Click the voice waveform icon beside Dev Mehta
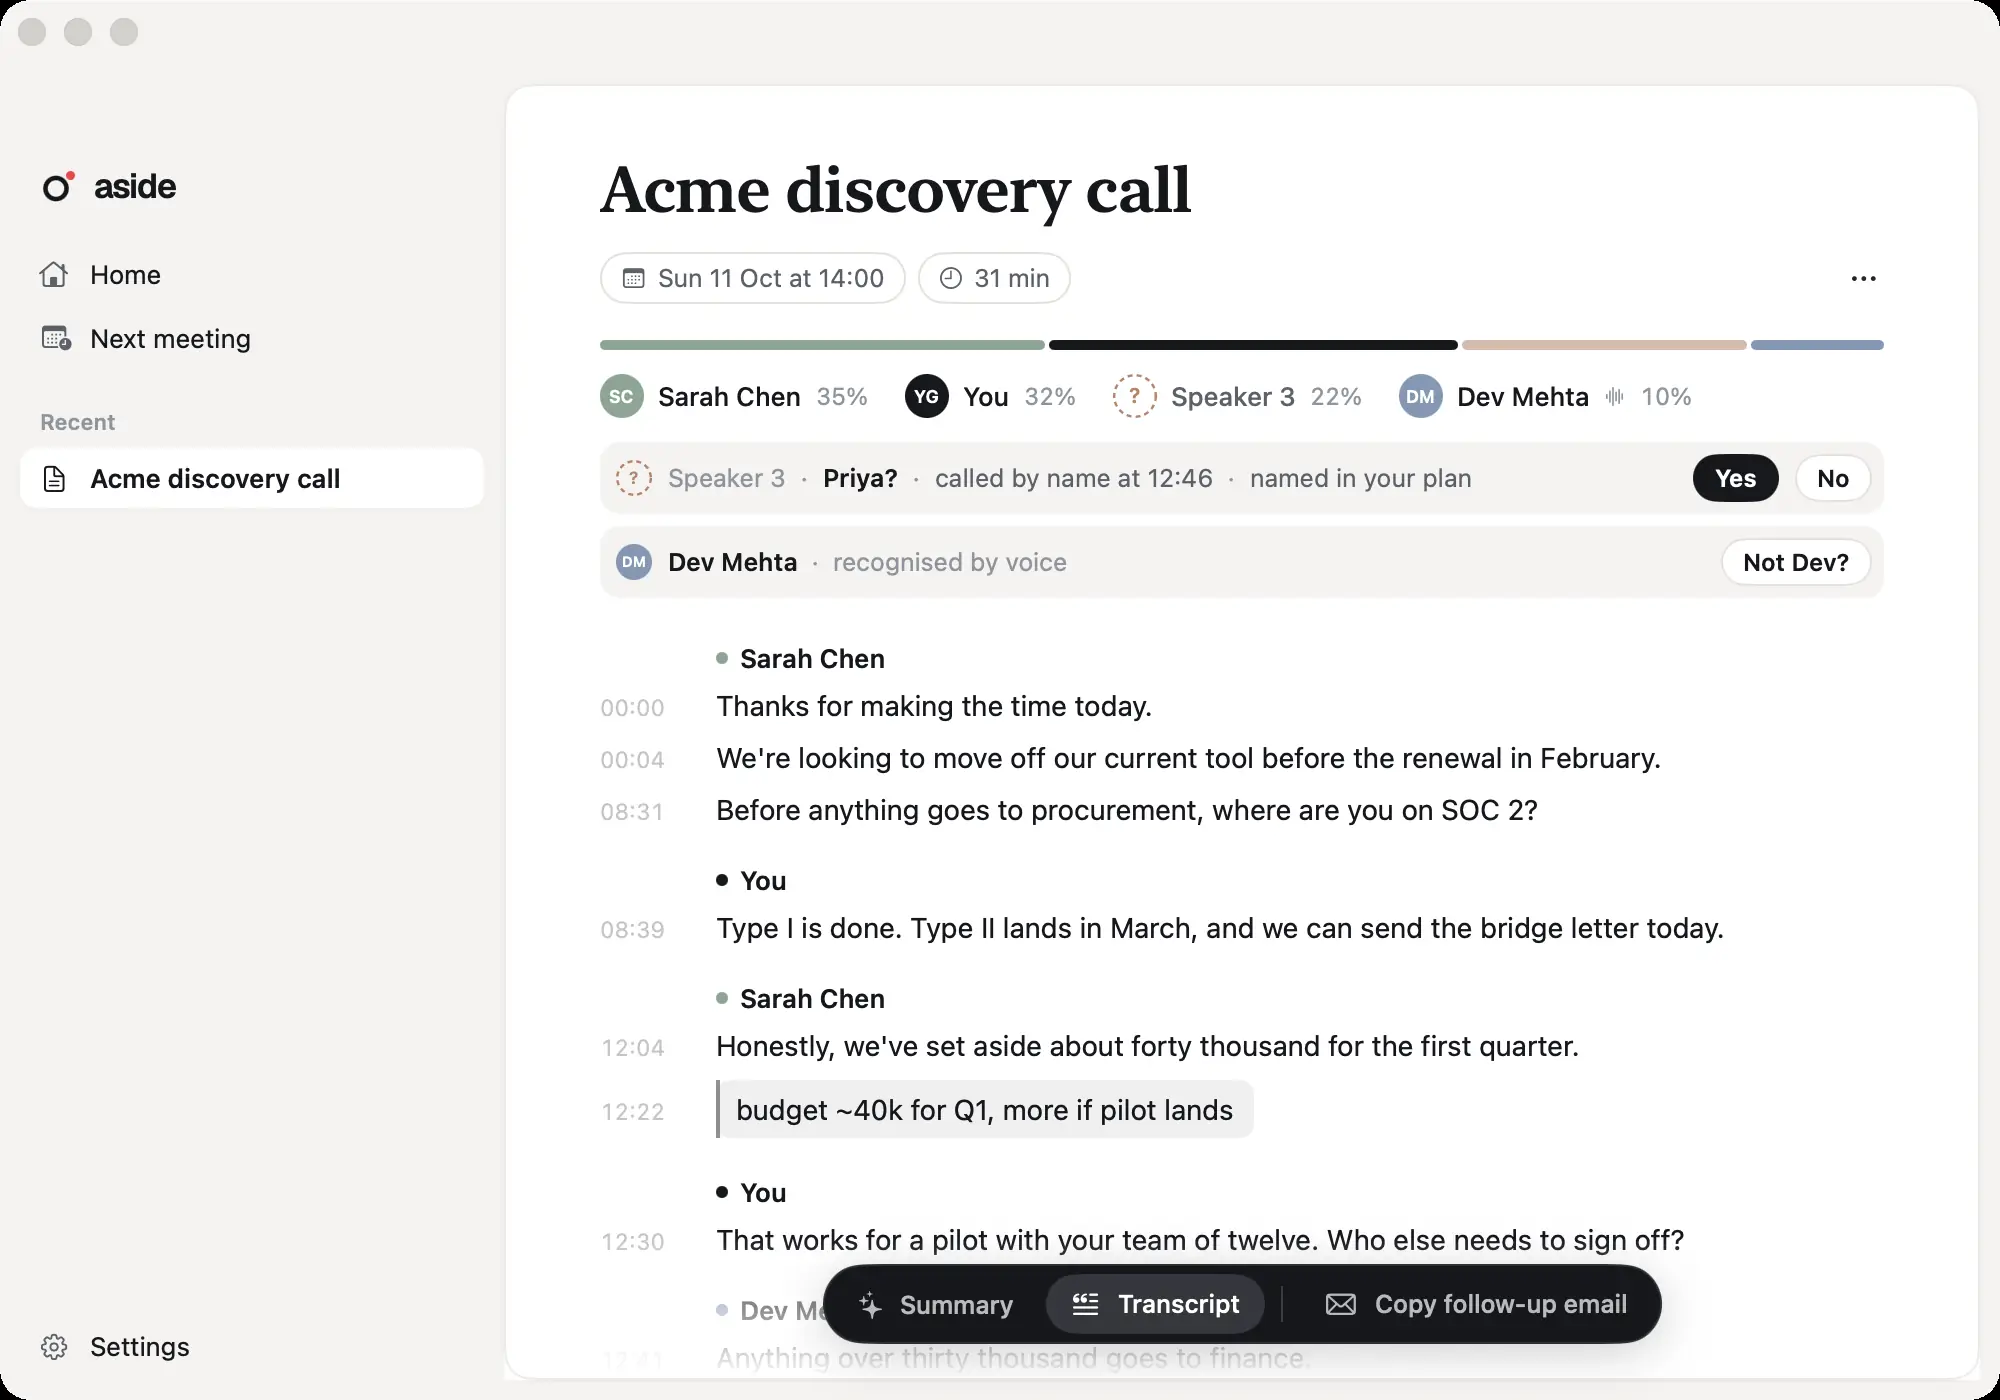The image size is (2000, 1400). click(1615, 397)
